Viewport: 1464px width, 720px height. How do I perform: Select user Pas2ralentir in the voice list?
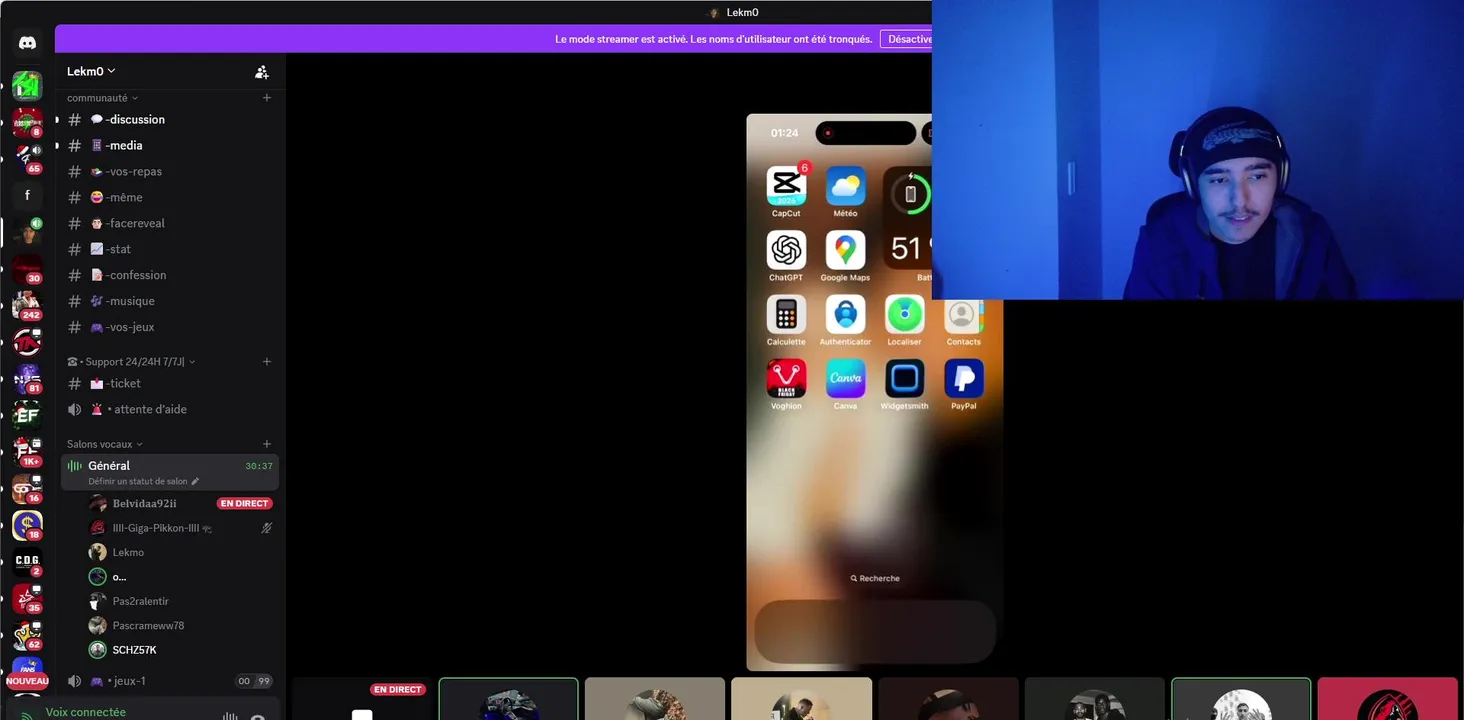click(x=140, y=602)
